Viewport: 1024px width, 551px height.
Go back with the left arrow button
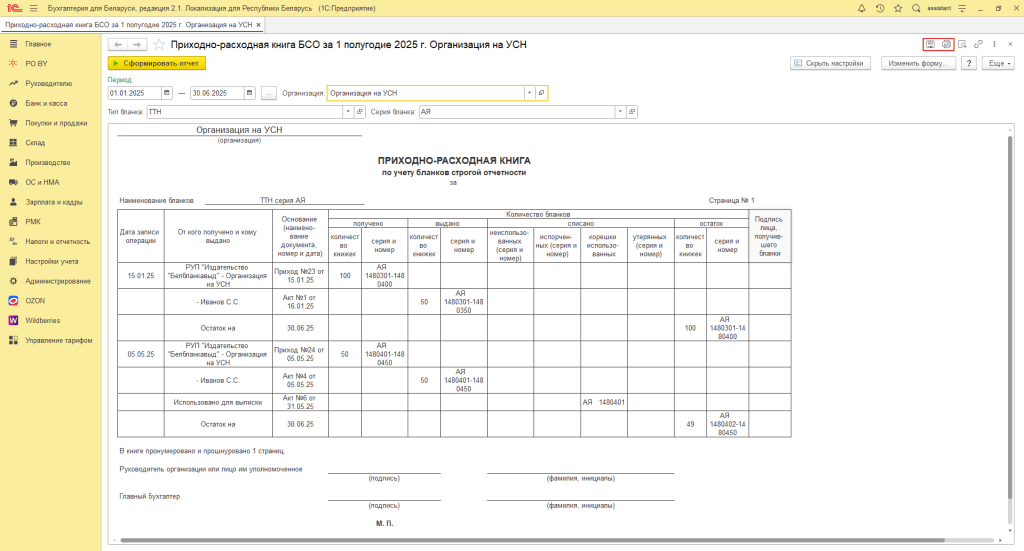point(118,44)
